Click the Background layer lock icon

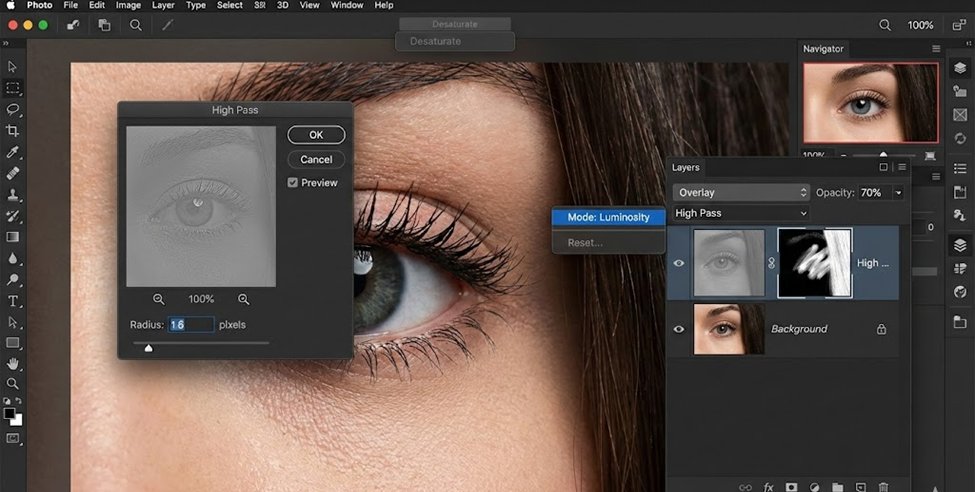pos(881,329)
